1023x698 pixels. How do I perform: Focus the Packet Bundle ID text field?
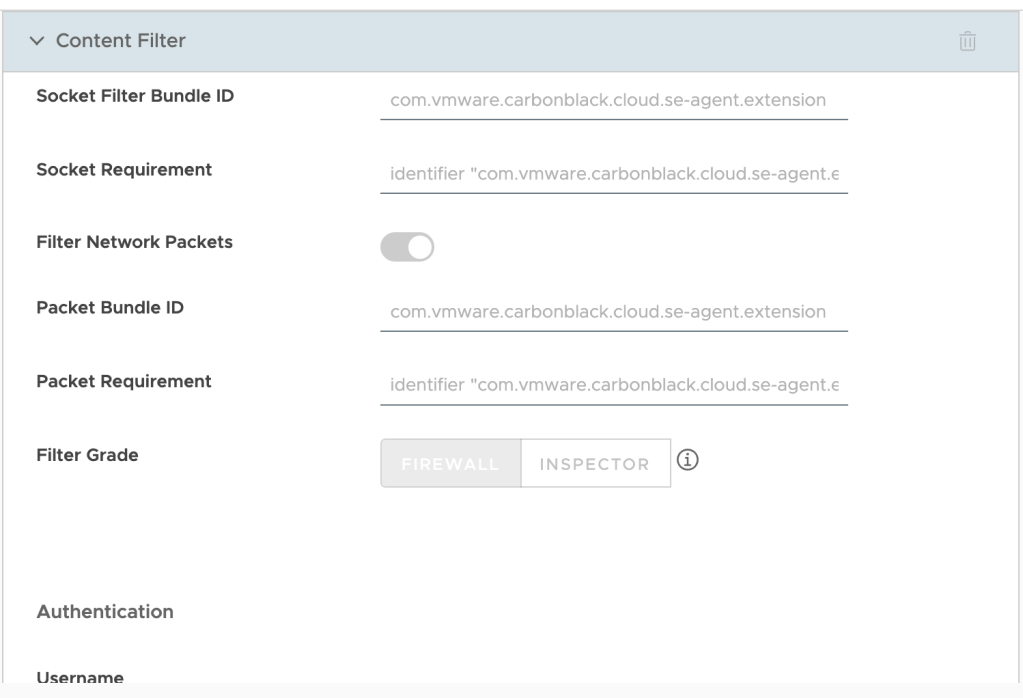(613, 312)
